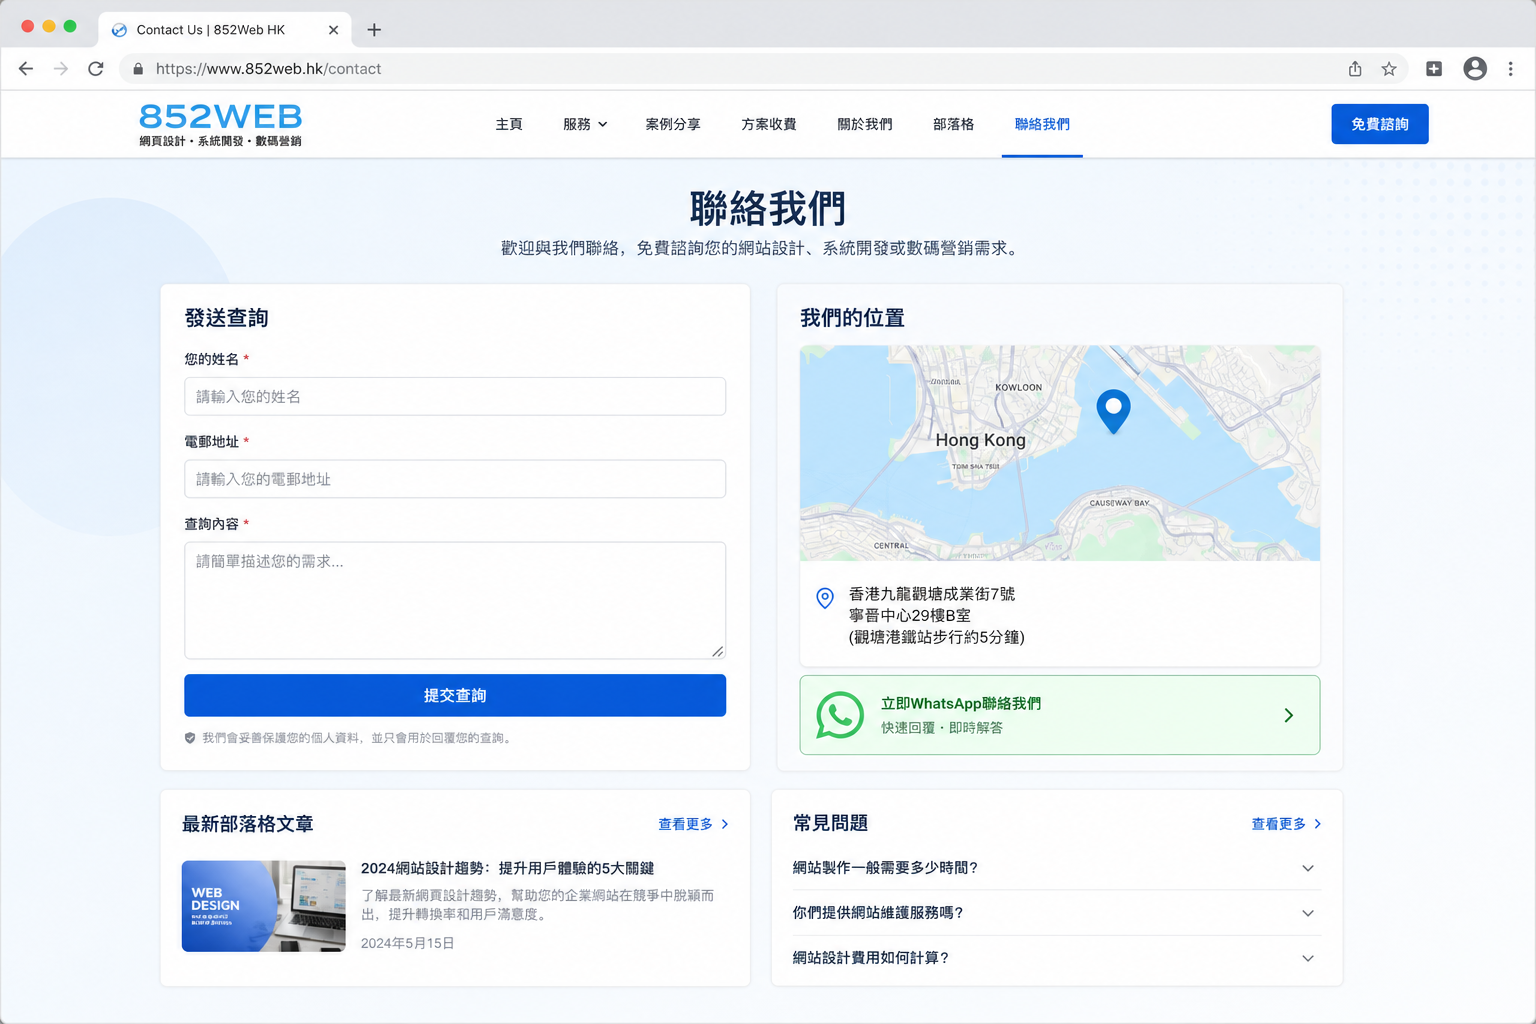Open the 案例分享 nav item

[673, 124]
